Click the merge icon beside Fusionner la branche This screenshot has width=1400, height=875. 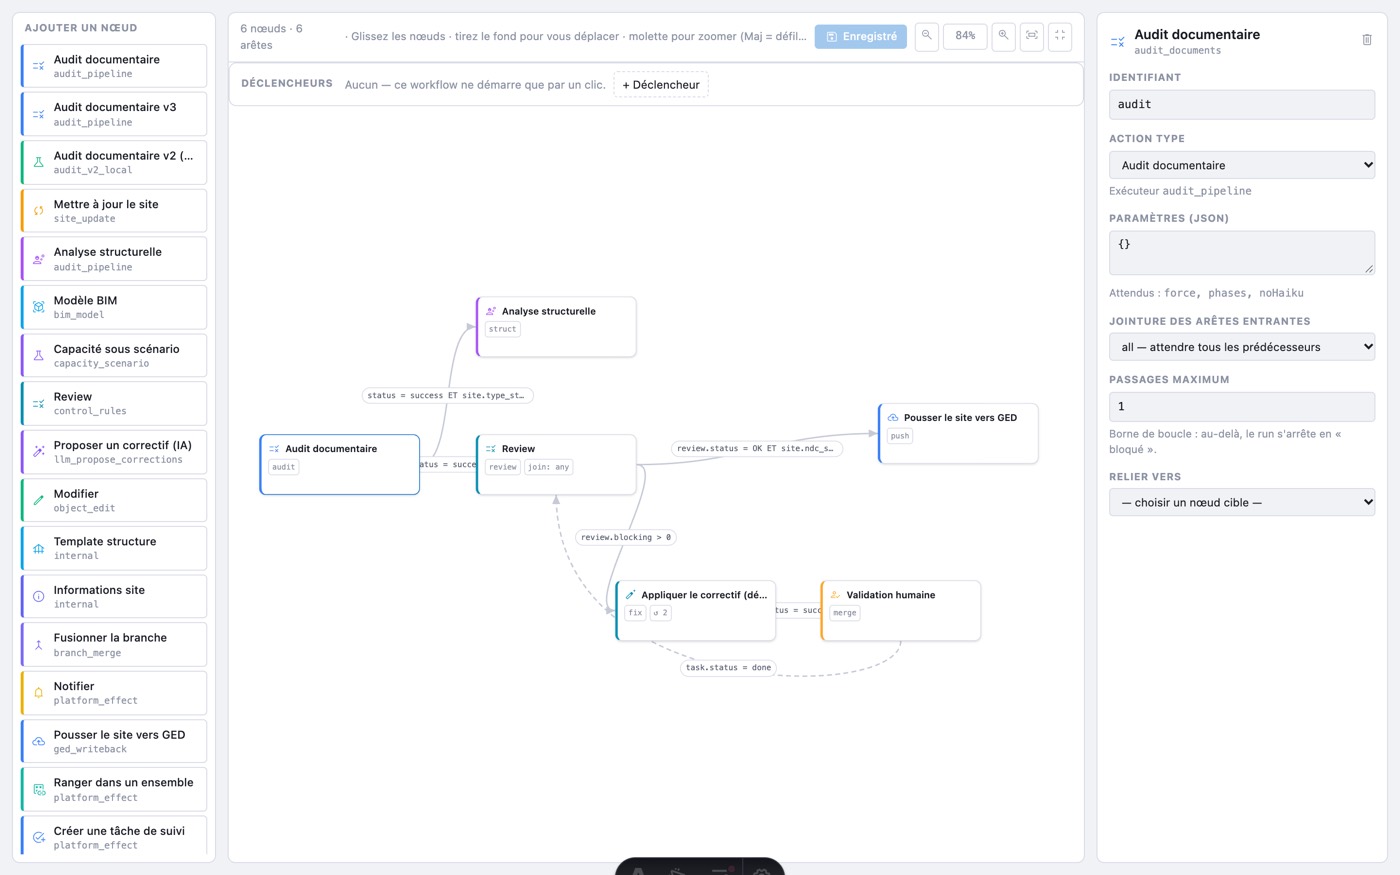point(38,645)
